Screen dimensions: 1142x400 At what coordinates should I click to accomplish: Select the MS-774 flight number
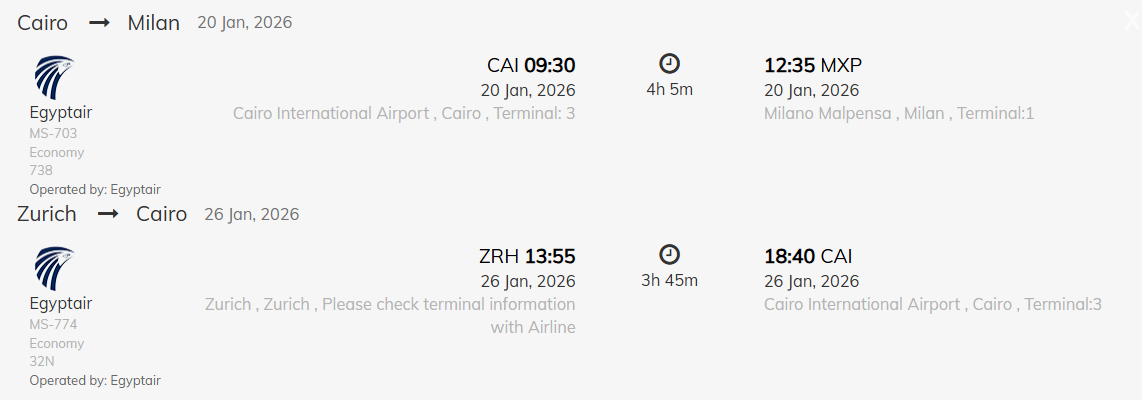pyautogui.click(x=53, y=324)
